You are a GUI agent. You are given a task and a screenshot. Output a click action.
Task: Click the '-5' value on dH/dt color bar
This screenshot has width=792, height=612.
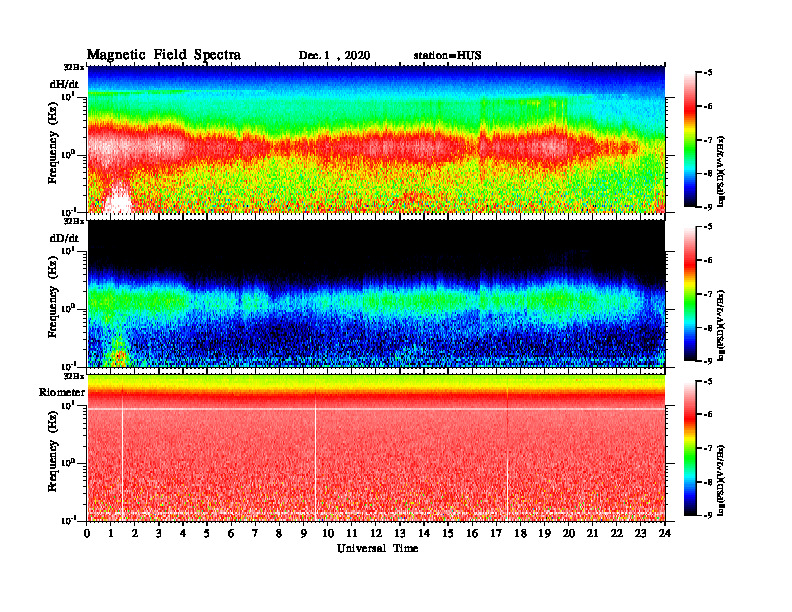click(x=708, y=73)
